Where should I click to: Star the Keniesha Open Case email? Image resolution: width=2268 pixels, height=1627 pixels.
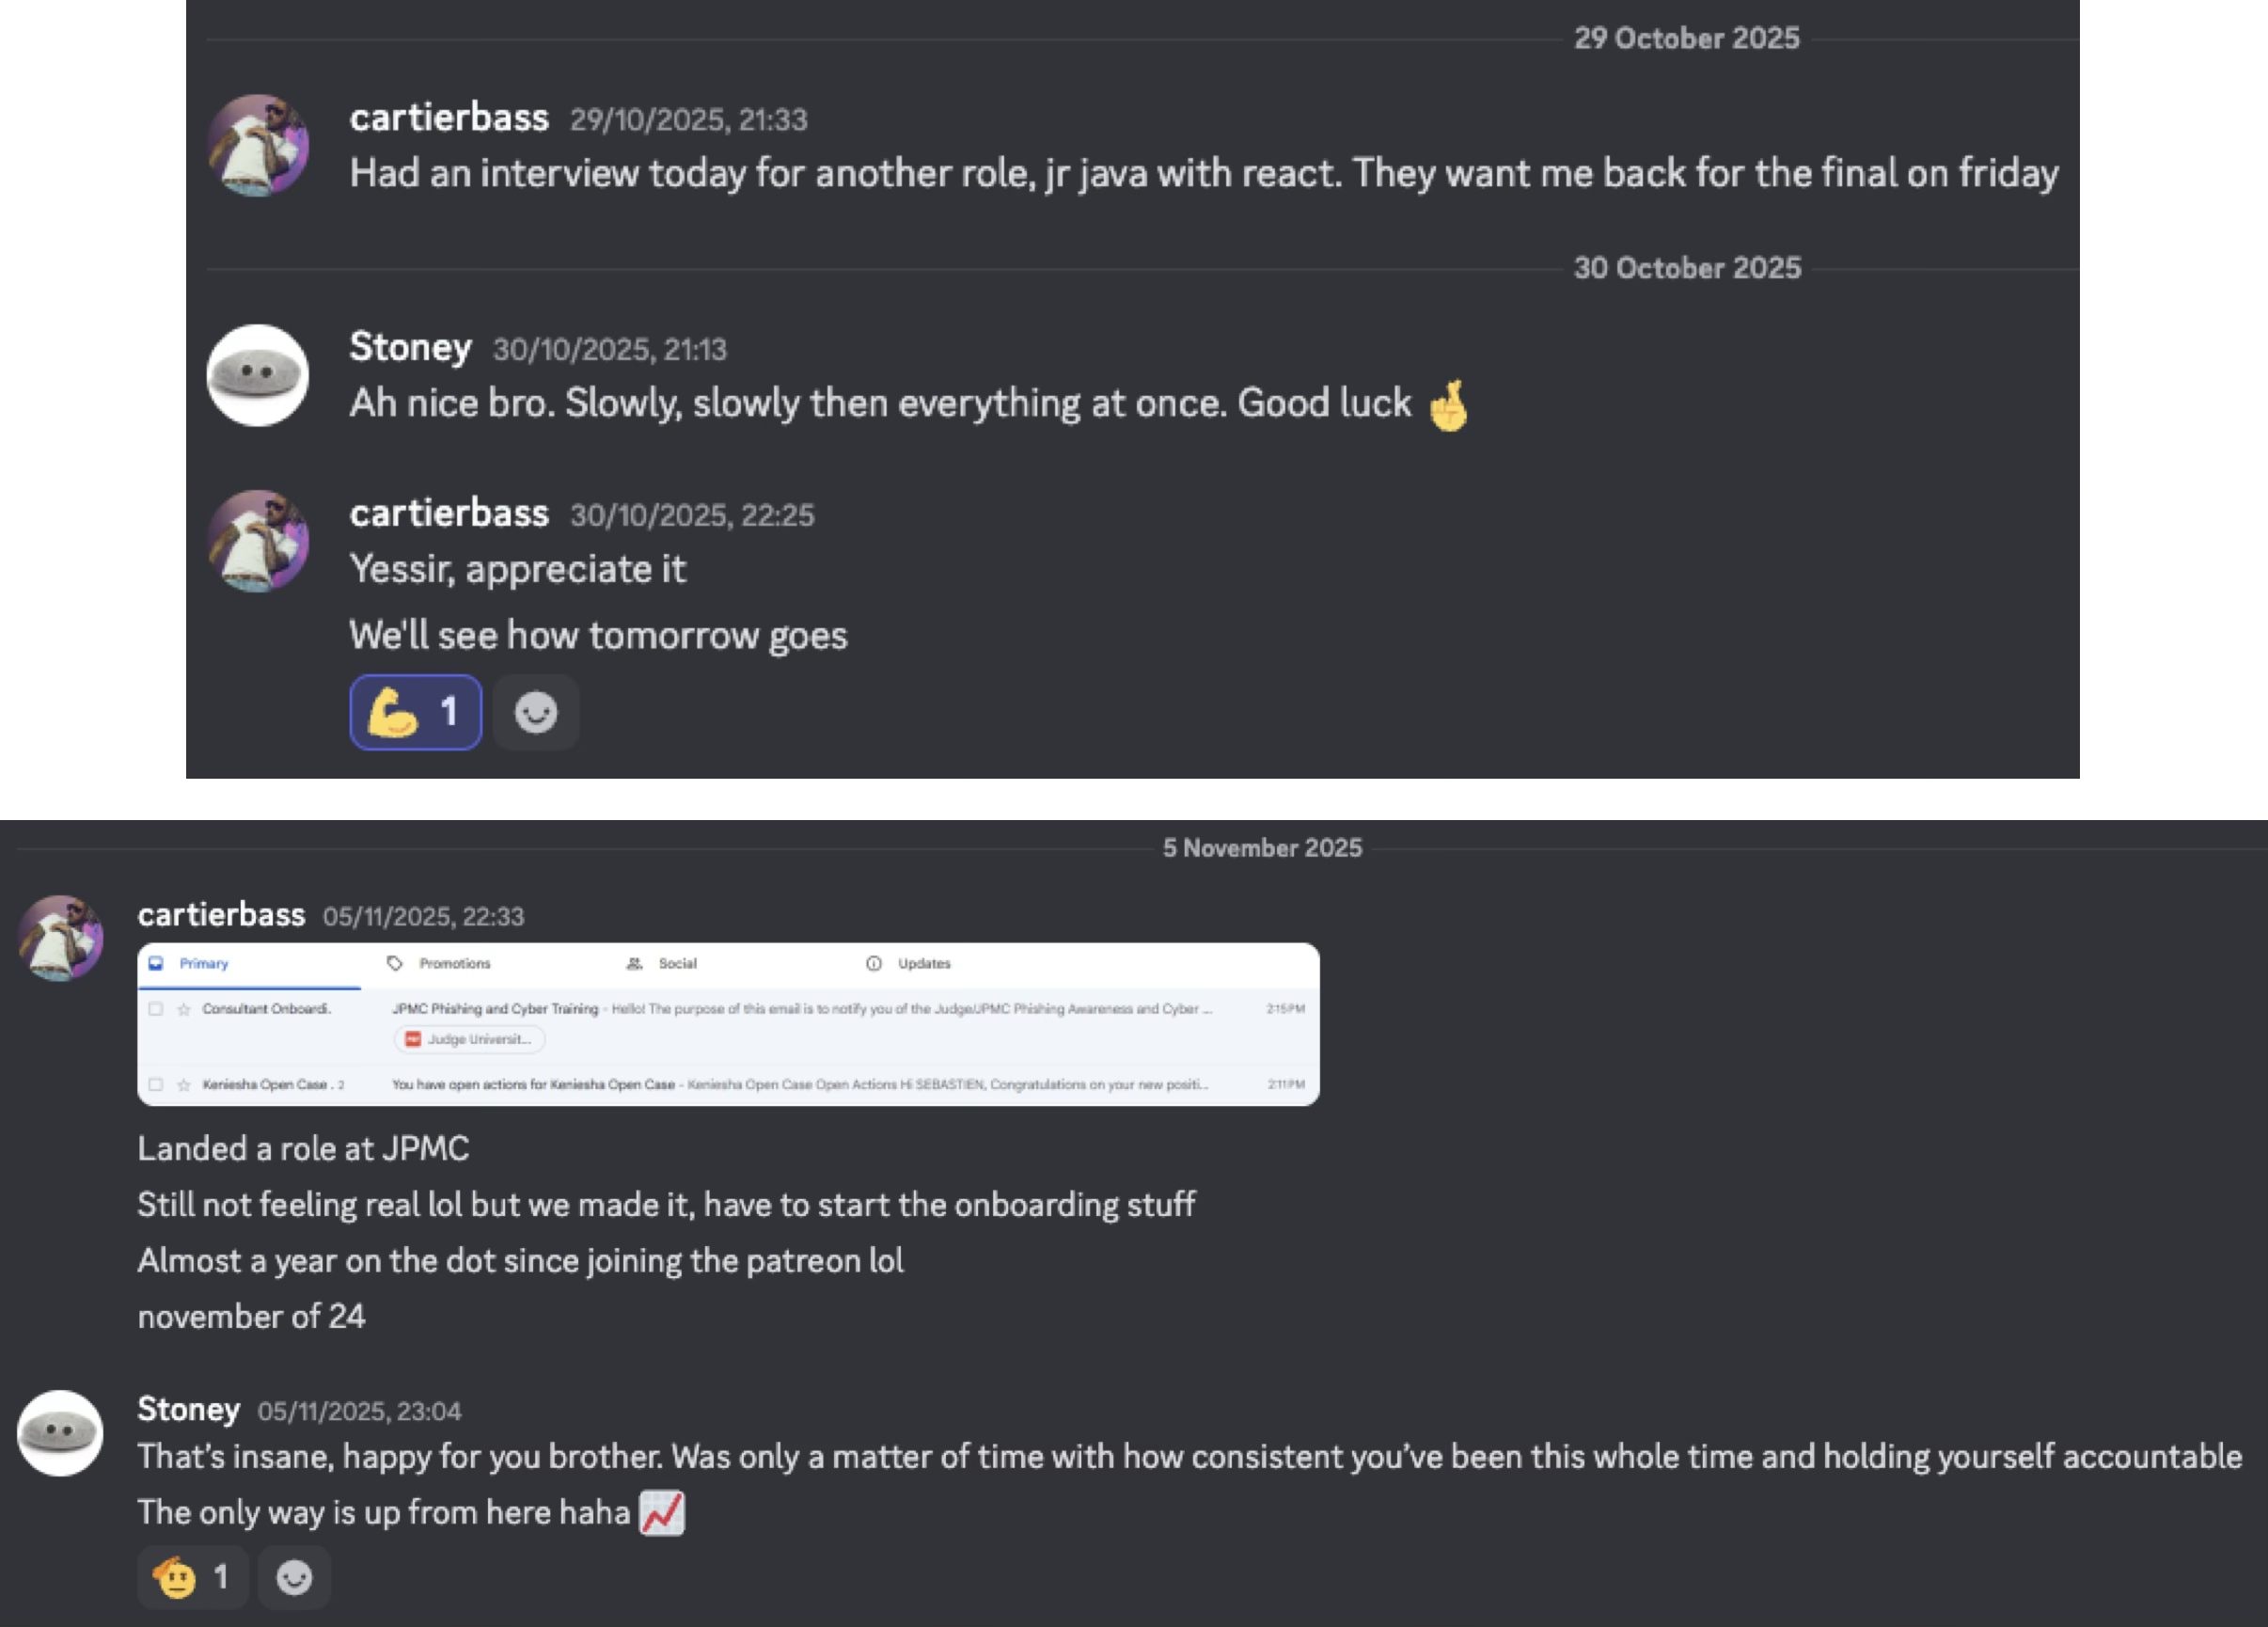184,1085
